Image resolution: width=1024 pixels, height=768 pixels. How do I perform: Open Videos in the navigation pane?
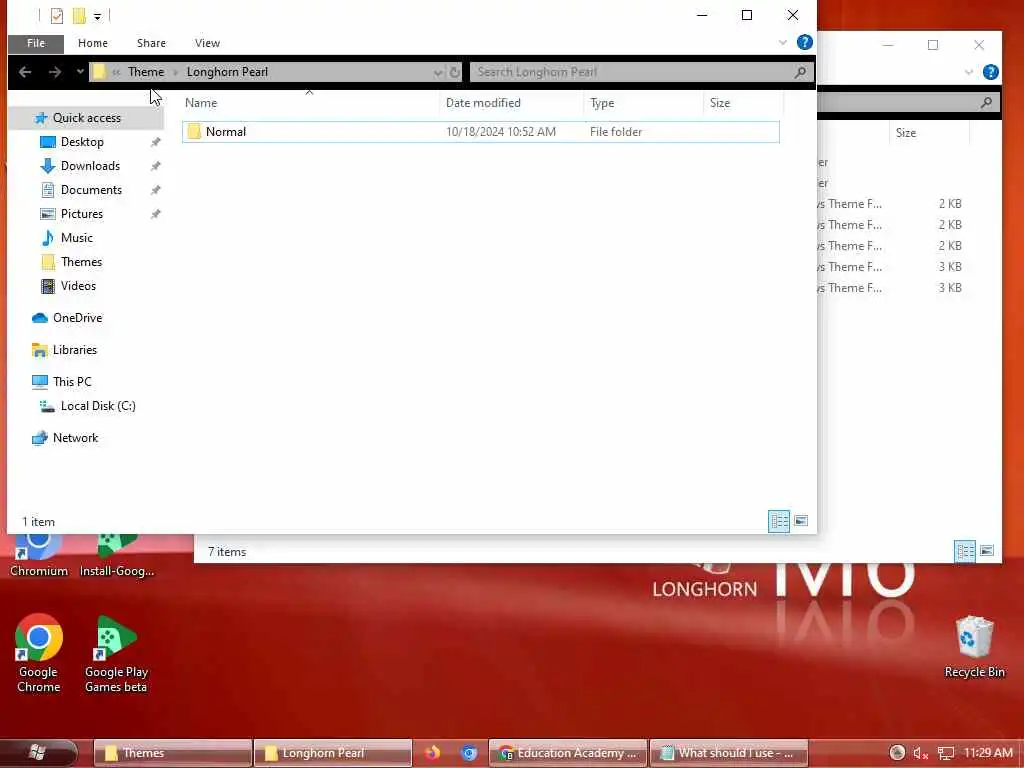pos(78,286)
